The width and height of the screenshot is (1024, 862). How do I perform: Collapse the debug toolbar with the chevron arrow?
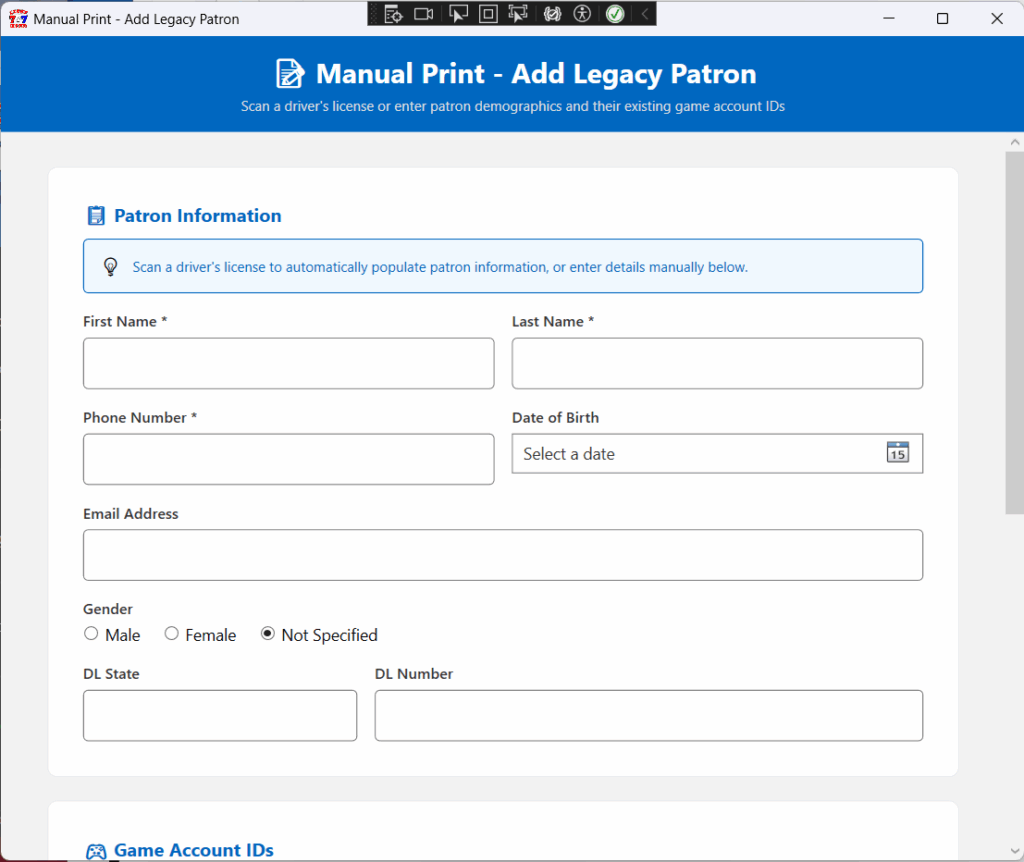pyautogui.click(x=645, y=14)
